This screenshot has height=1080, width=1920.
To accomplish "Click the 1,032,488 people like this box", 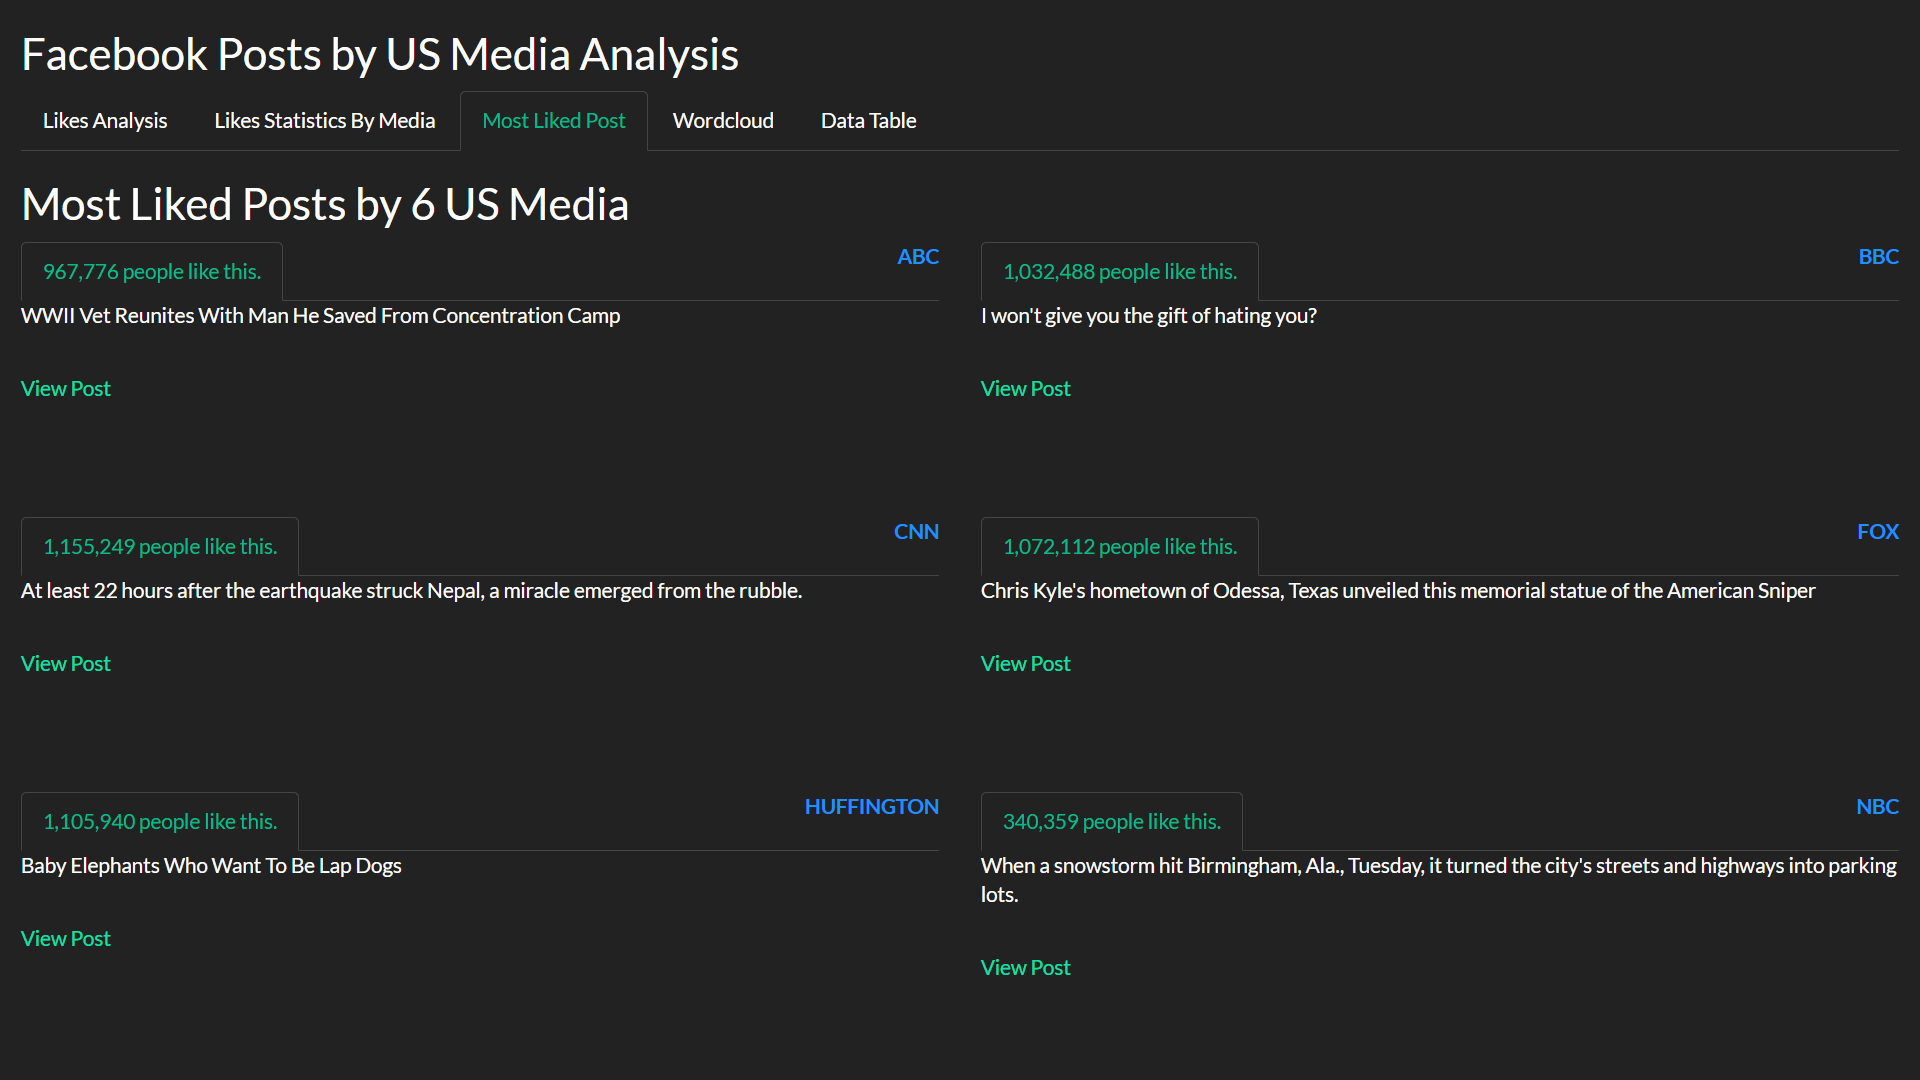I will [x=1119, y=272].
